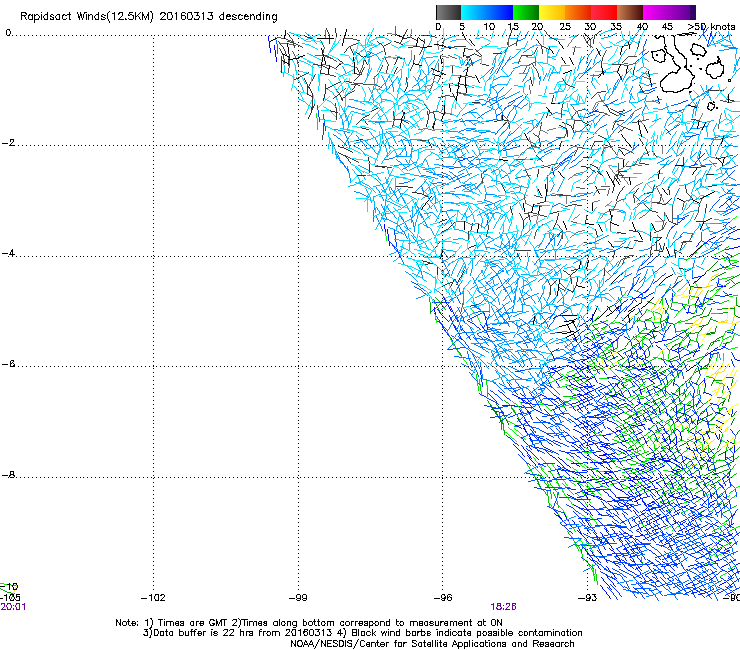Viewport: 740px width, 650px height.
Task: Click the red 30-35 knots legend swatch
Action: point(604,12)
